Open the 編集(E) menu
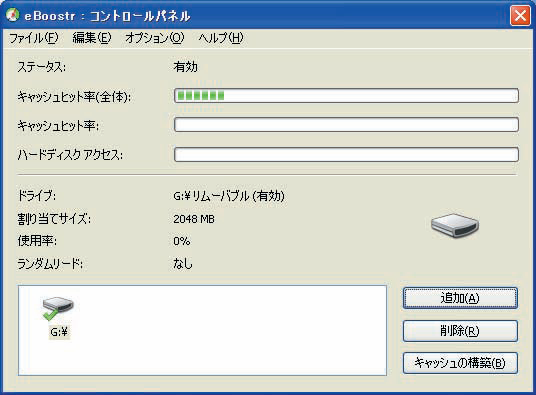This screenshot has width=536, height=395. pos(92,38)
